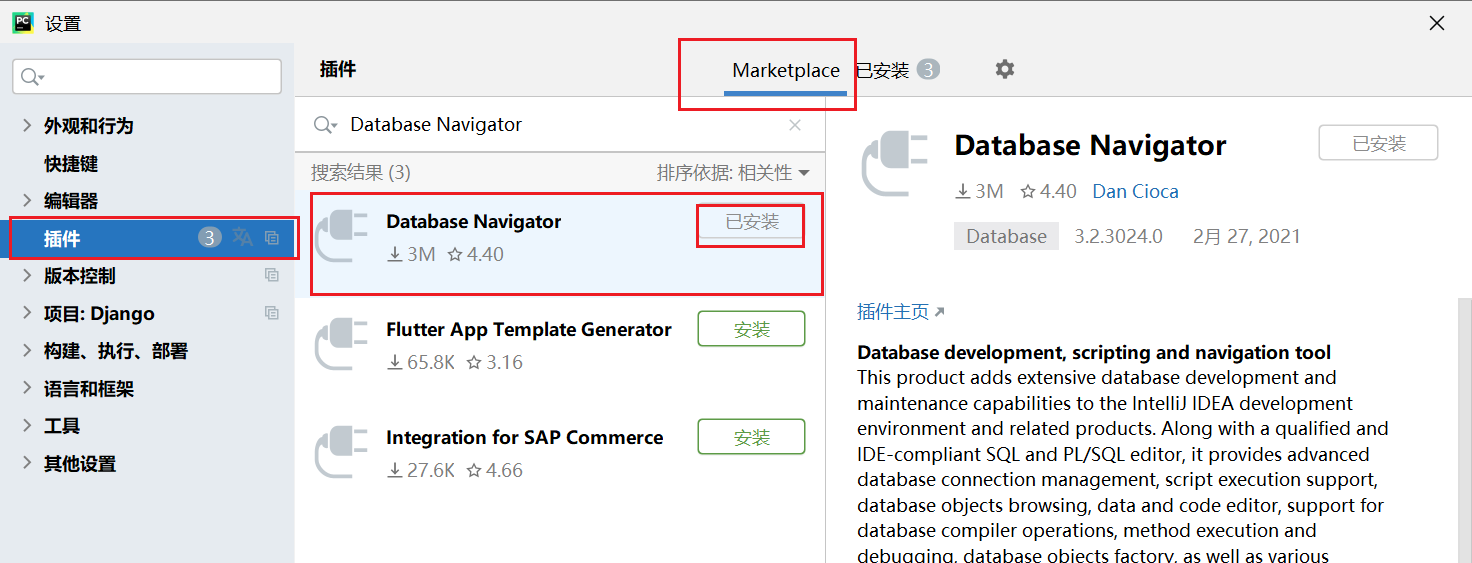The image size is (1472, 563).
Task: Click the Database tag label
Action: click(x=1006, y=237)
